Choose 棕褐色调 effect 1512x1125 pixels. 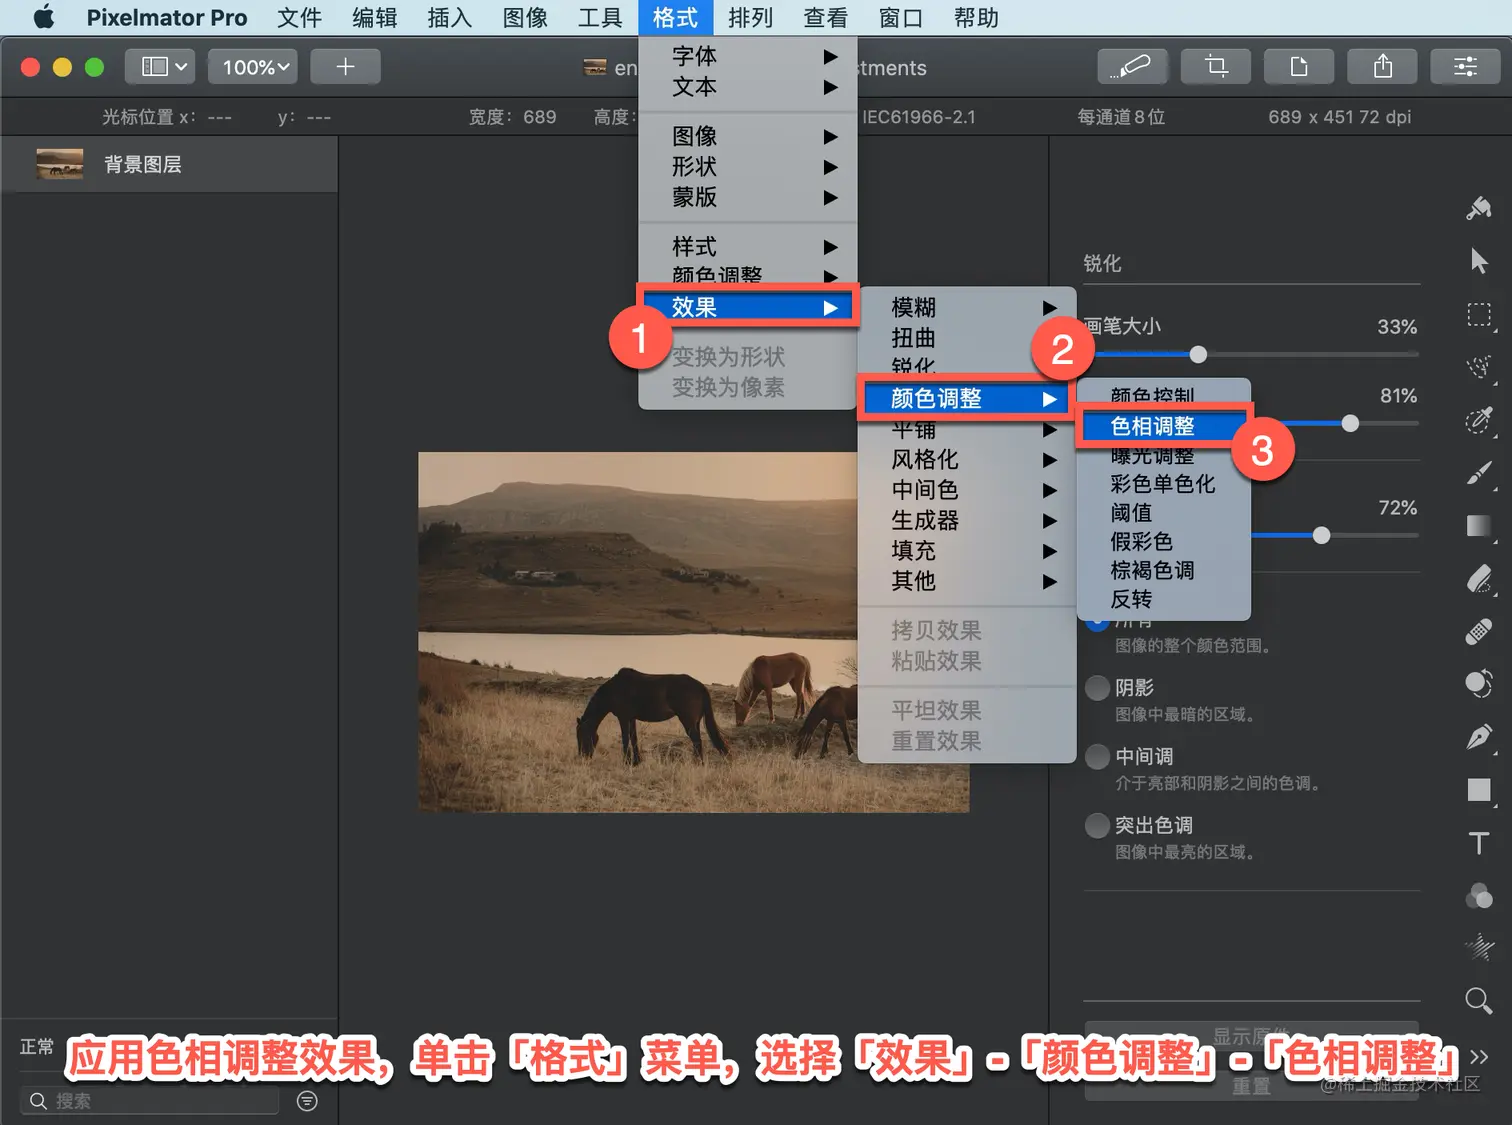coord(1163,571)
